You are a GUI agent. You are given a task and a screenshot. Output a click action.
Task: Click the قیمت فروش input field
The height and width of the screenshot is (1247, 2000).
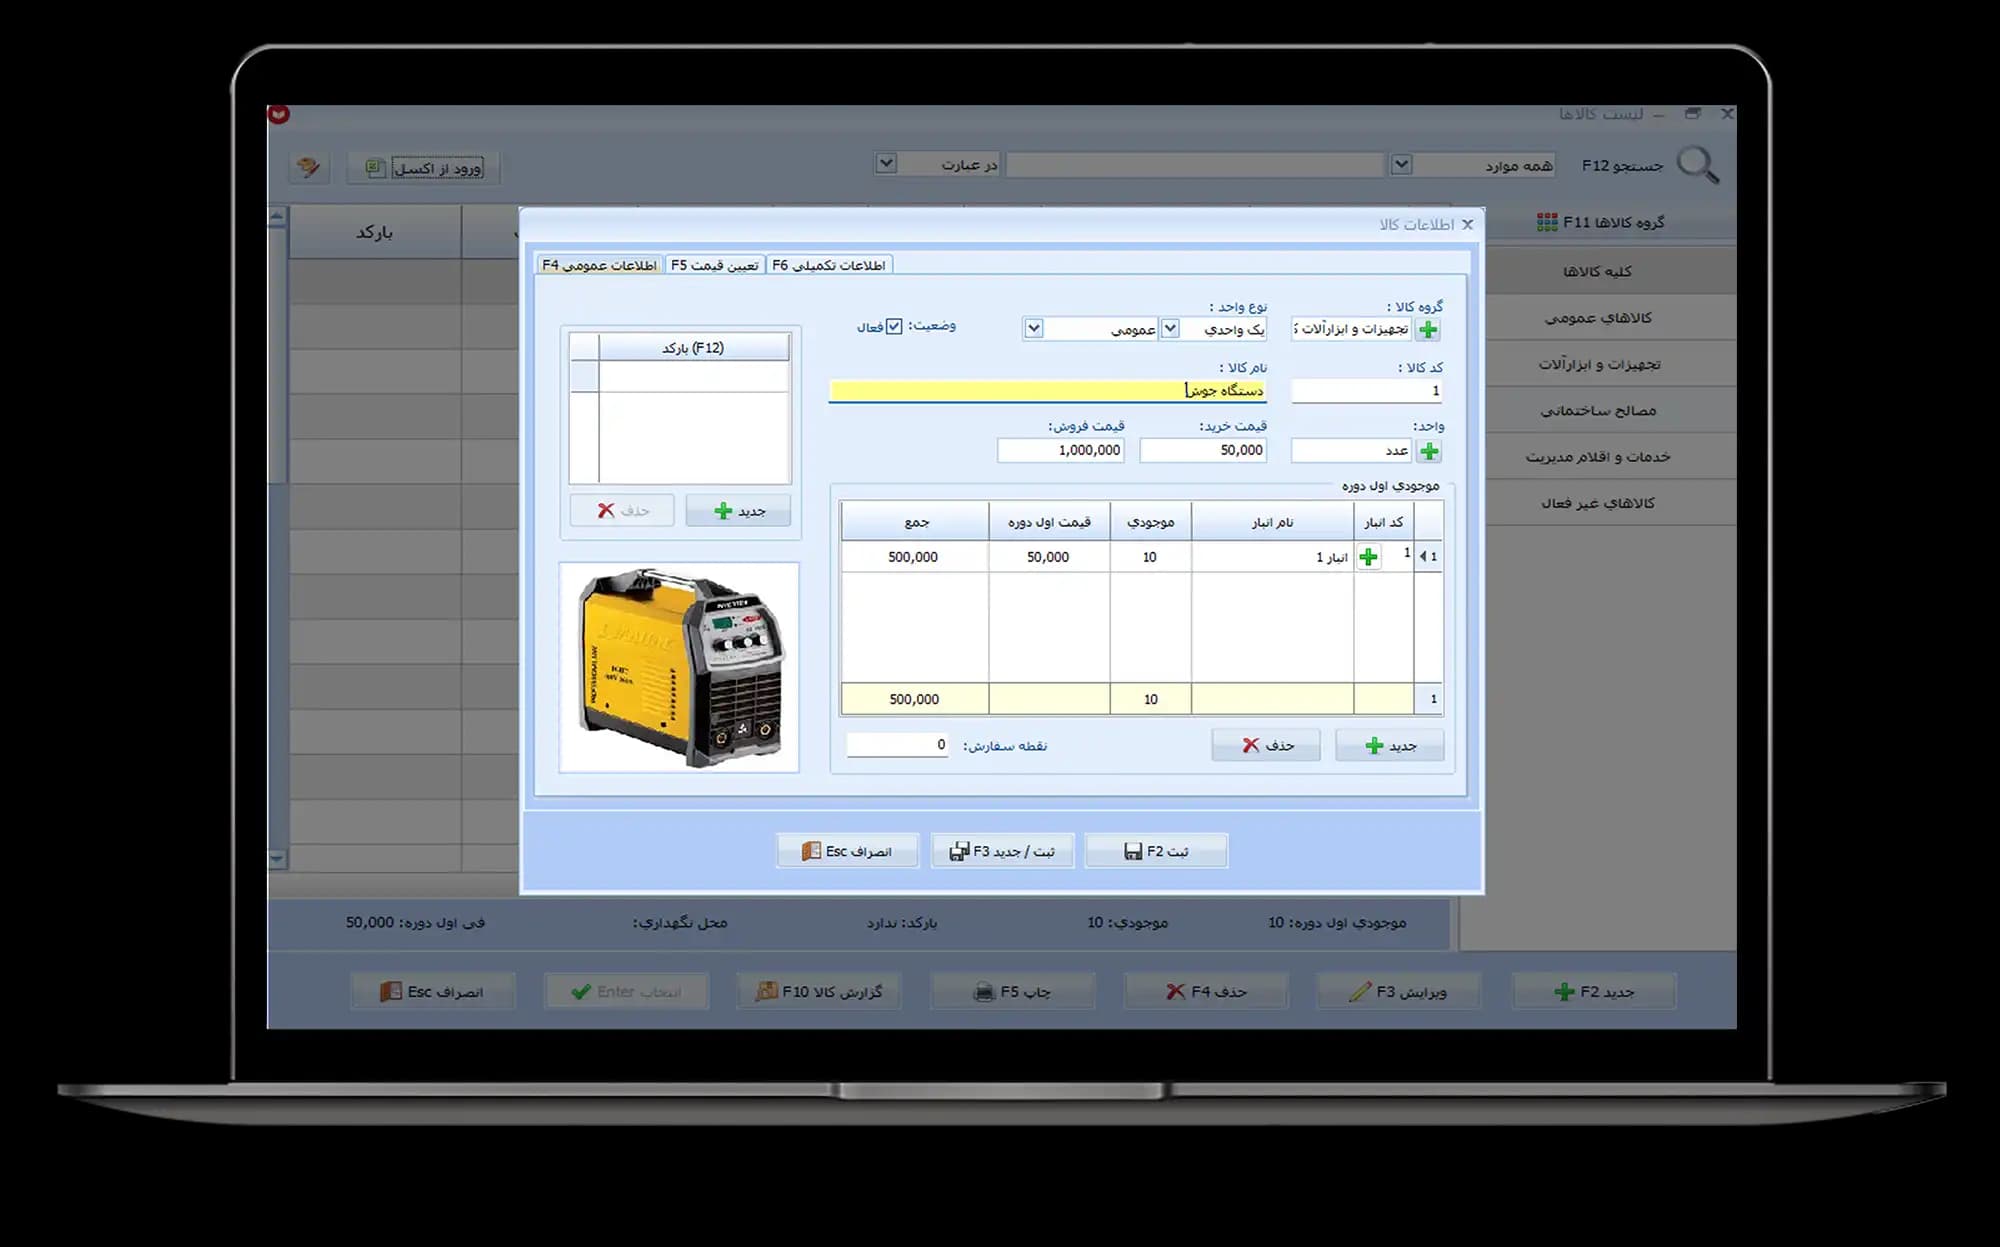(x=1060, y=450)
